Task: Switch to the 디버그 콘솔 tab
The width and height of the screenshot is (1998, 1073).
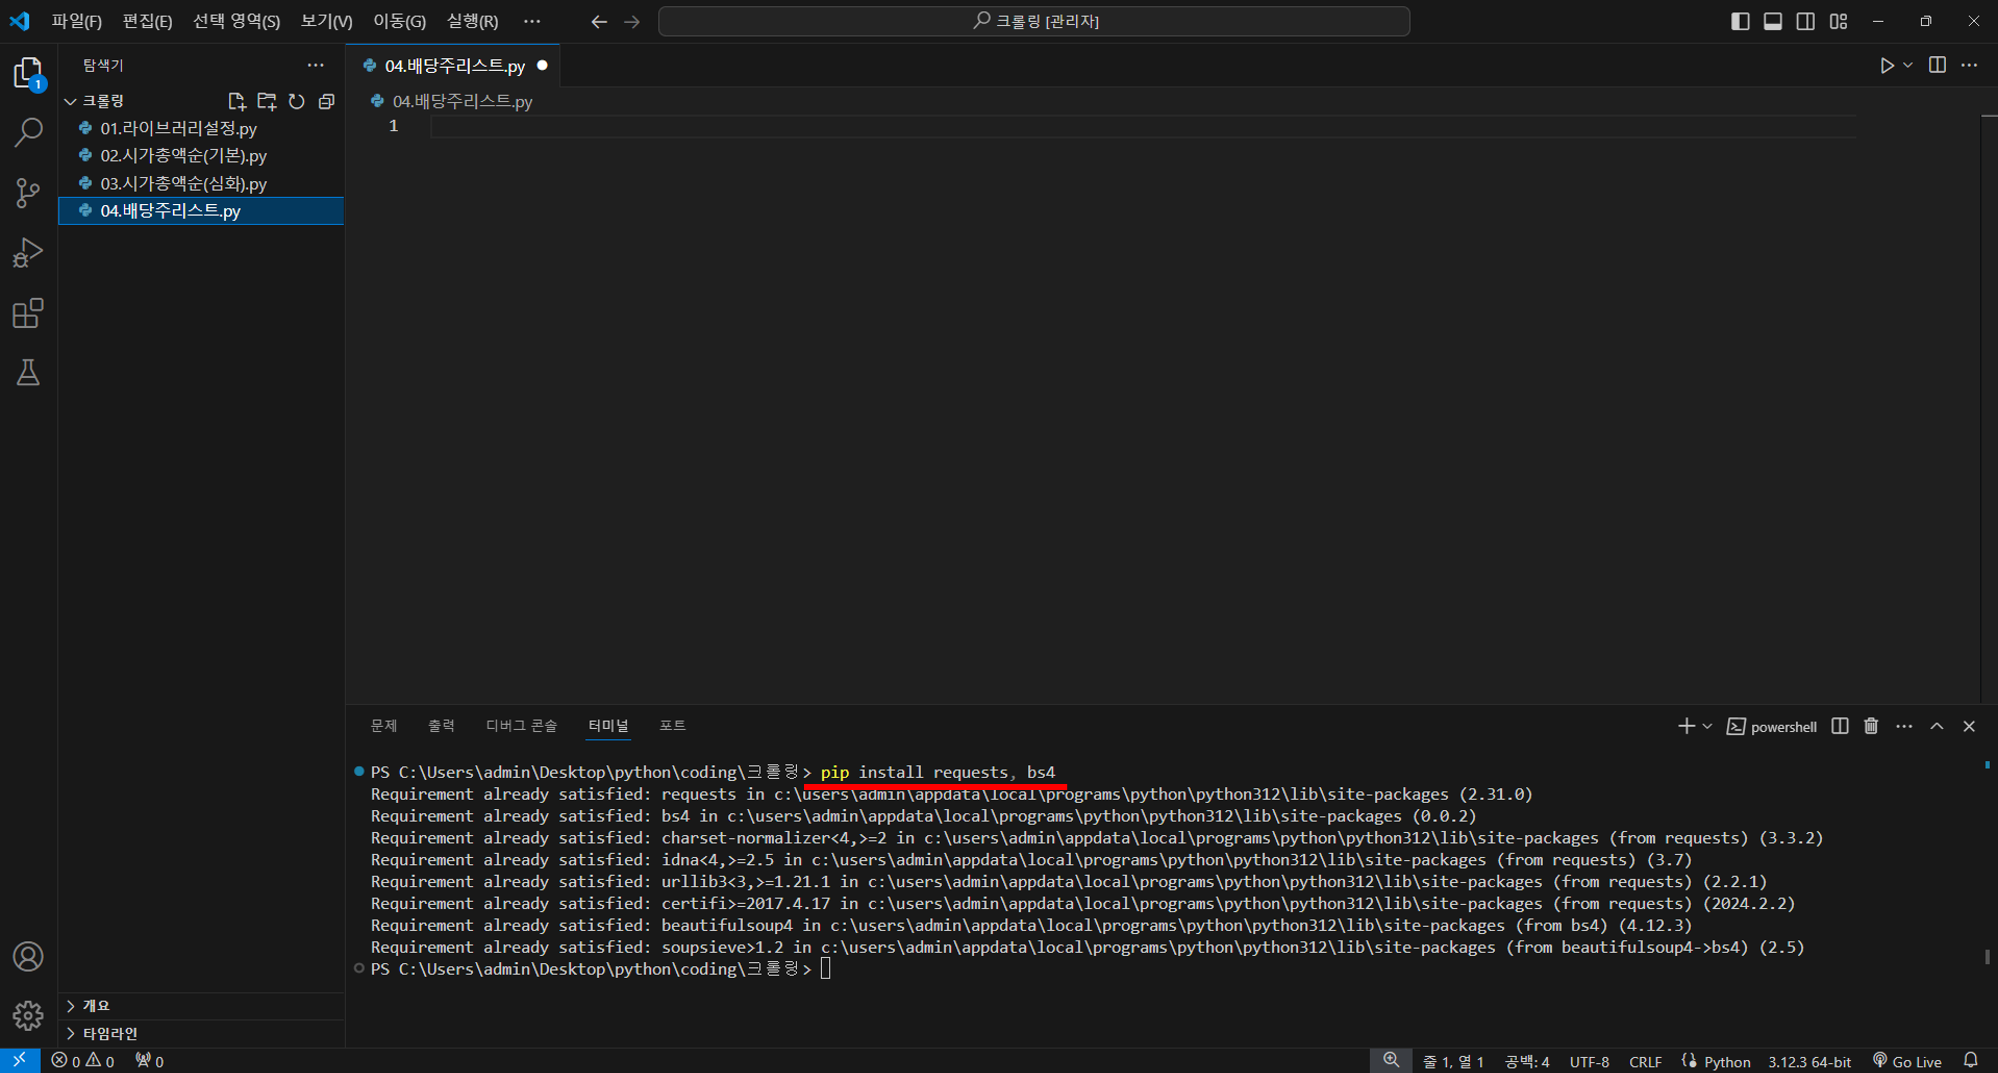Action: click(521, 726)
